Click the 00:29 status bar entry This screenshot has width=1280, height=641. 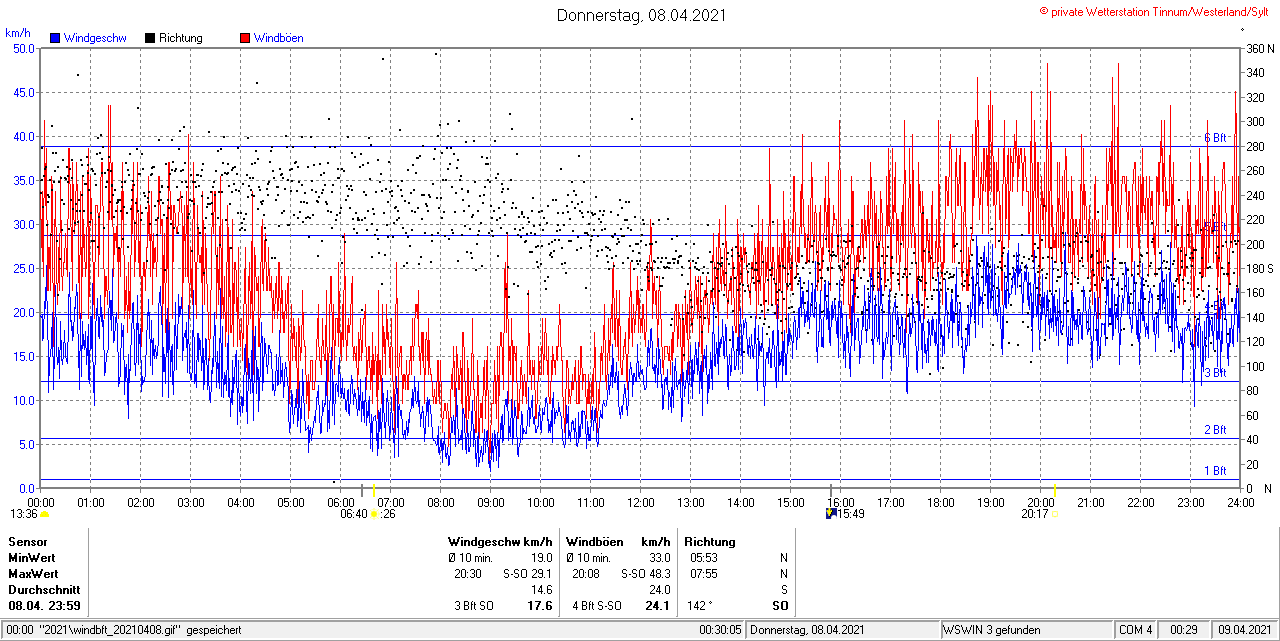[x=1185, y=630]
